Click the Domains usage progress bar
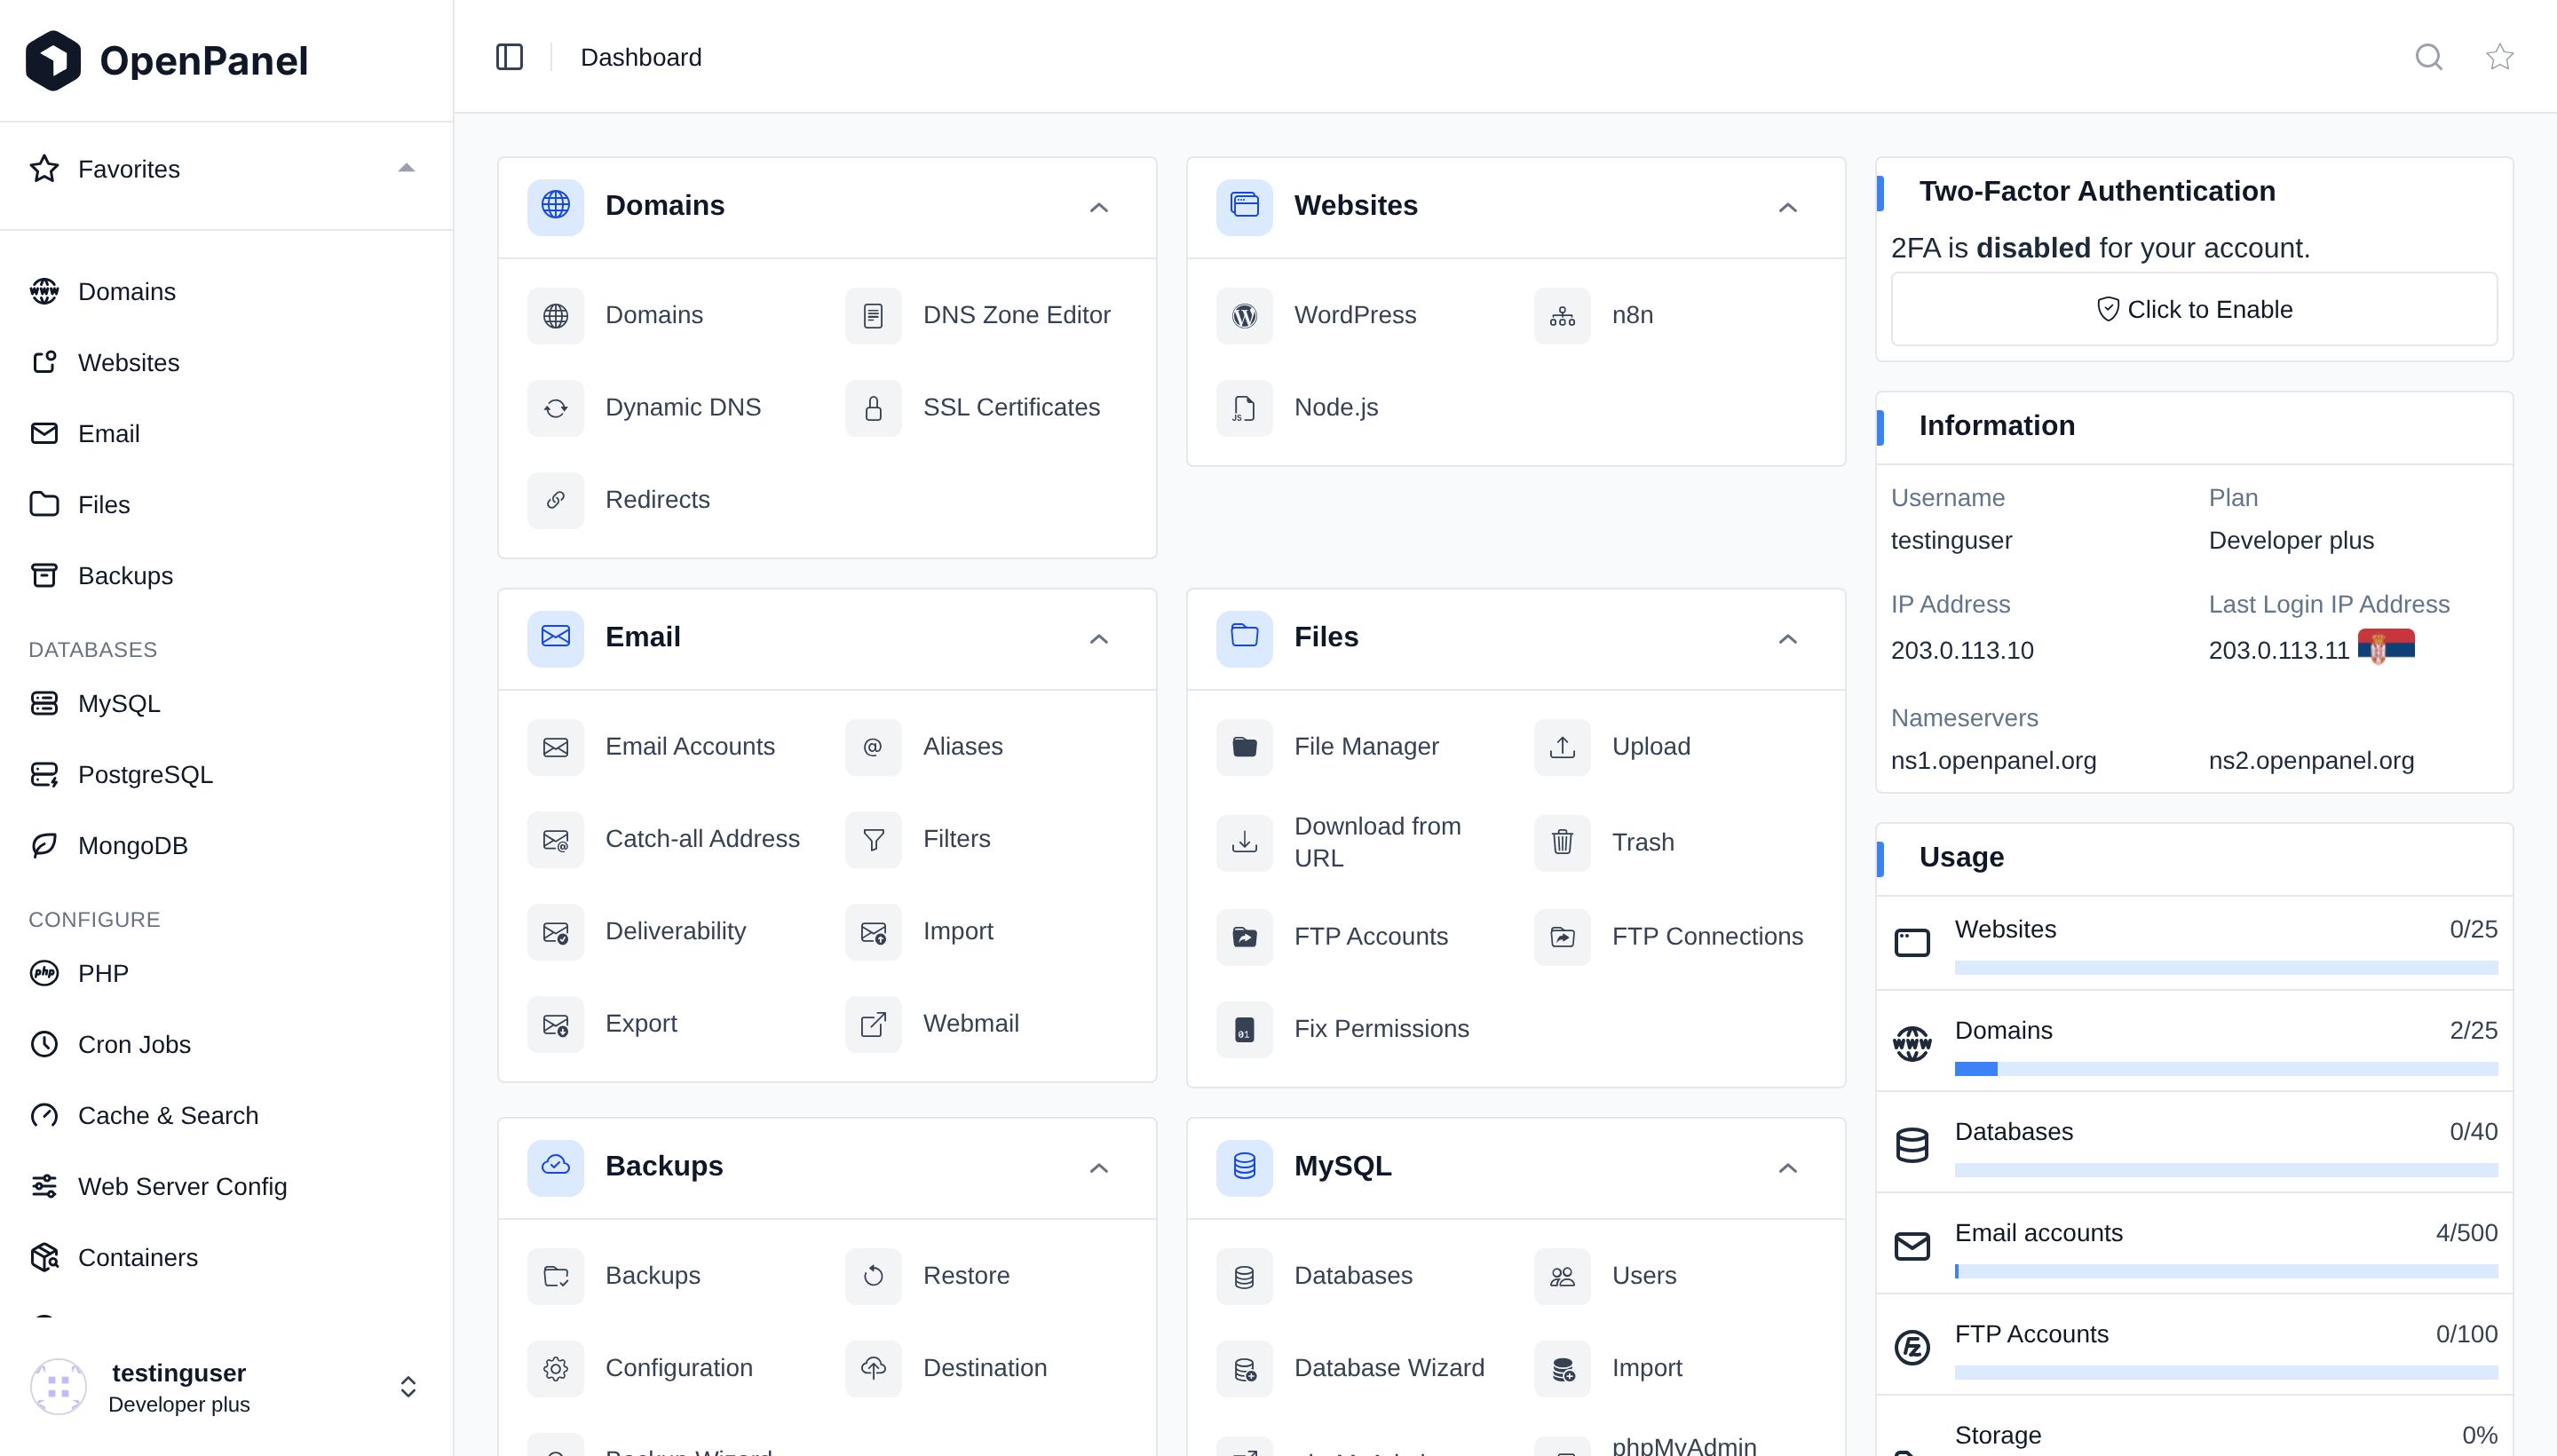This screenshot has height=1456, width=2557. pos(2225,1070)
